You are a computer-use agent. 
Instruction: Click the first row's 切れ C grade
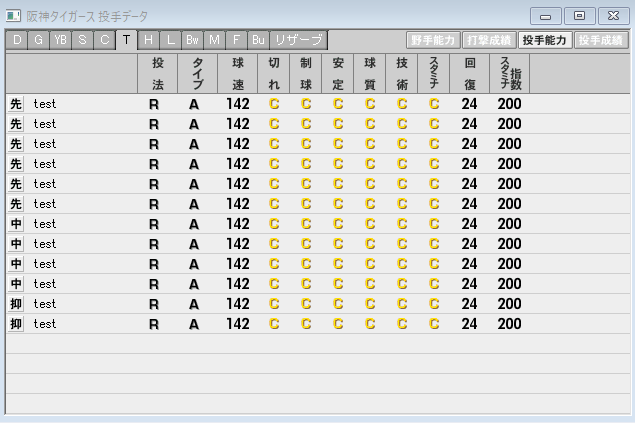[x=274, y=104]
